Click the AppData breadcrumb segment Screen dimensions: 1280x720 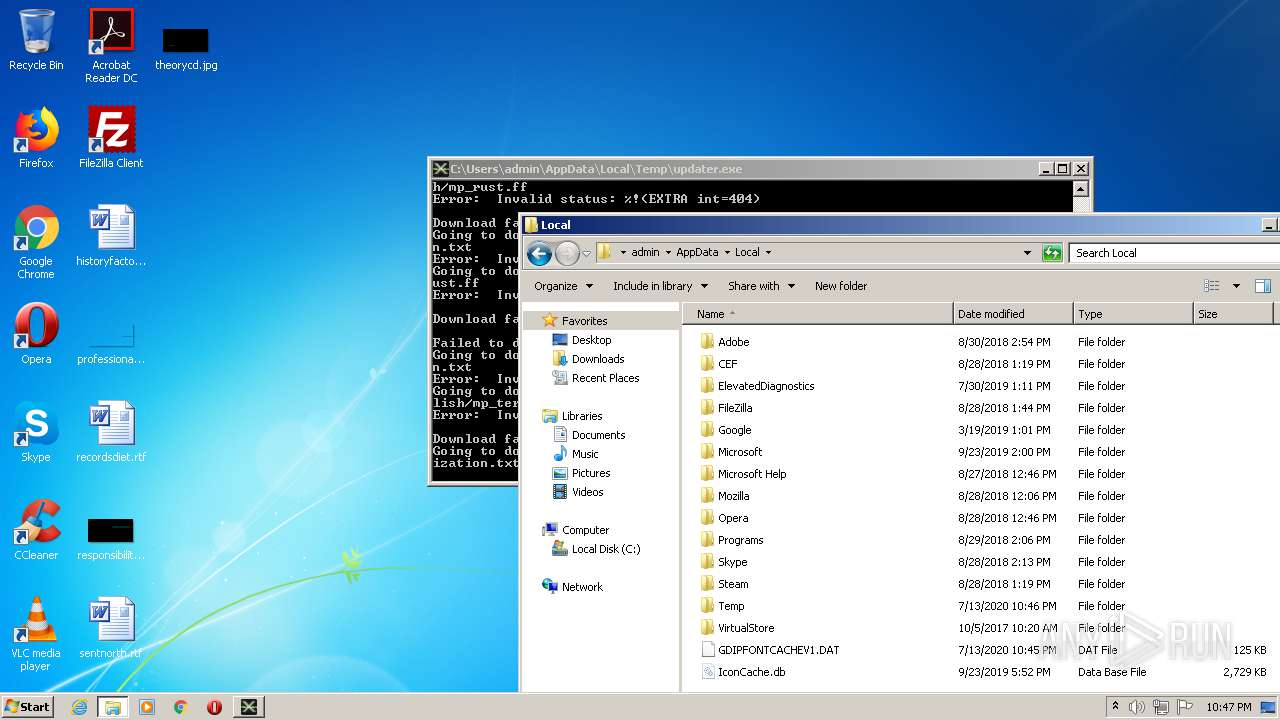point(697,253)
